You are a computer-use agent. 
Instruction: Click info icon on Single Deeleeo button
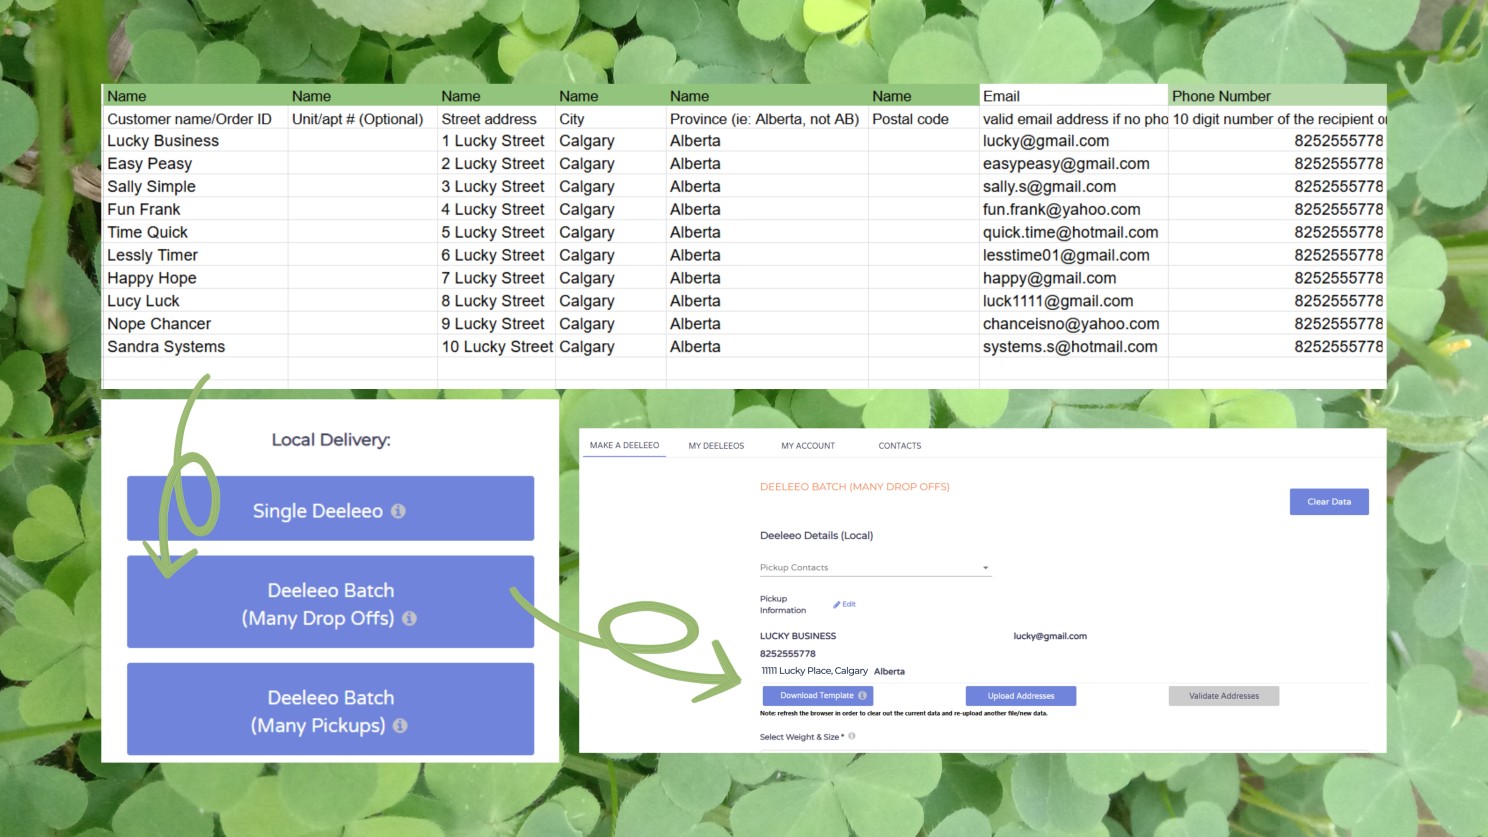[398, 511]
